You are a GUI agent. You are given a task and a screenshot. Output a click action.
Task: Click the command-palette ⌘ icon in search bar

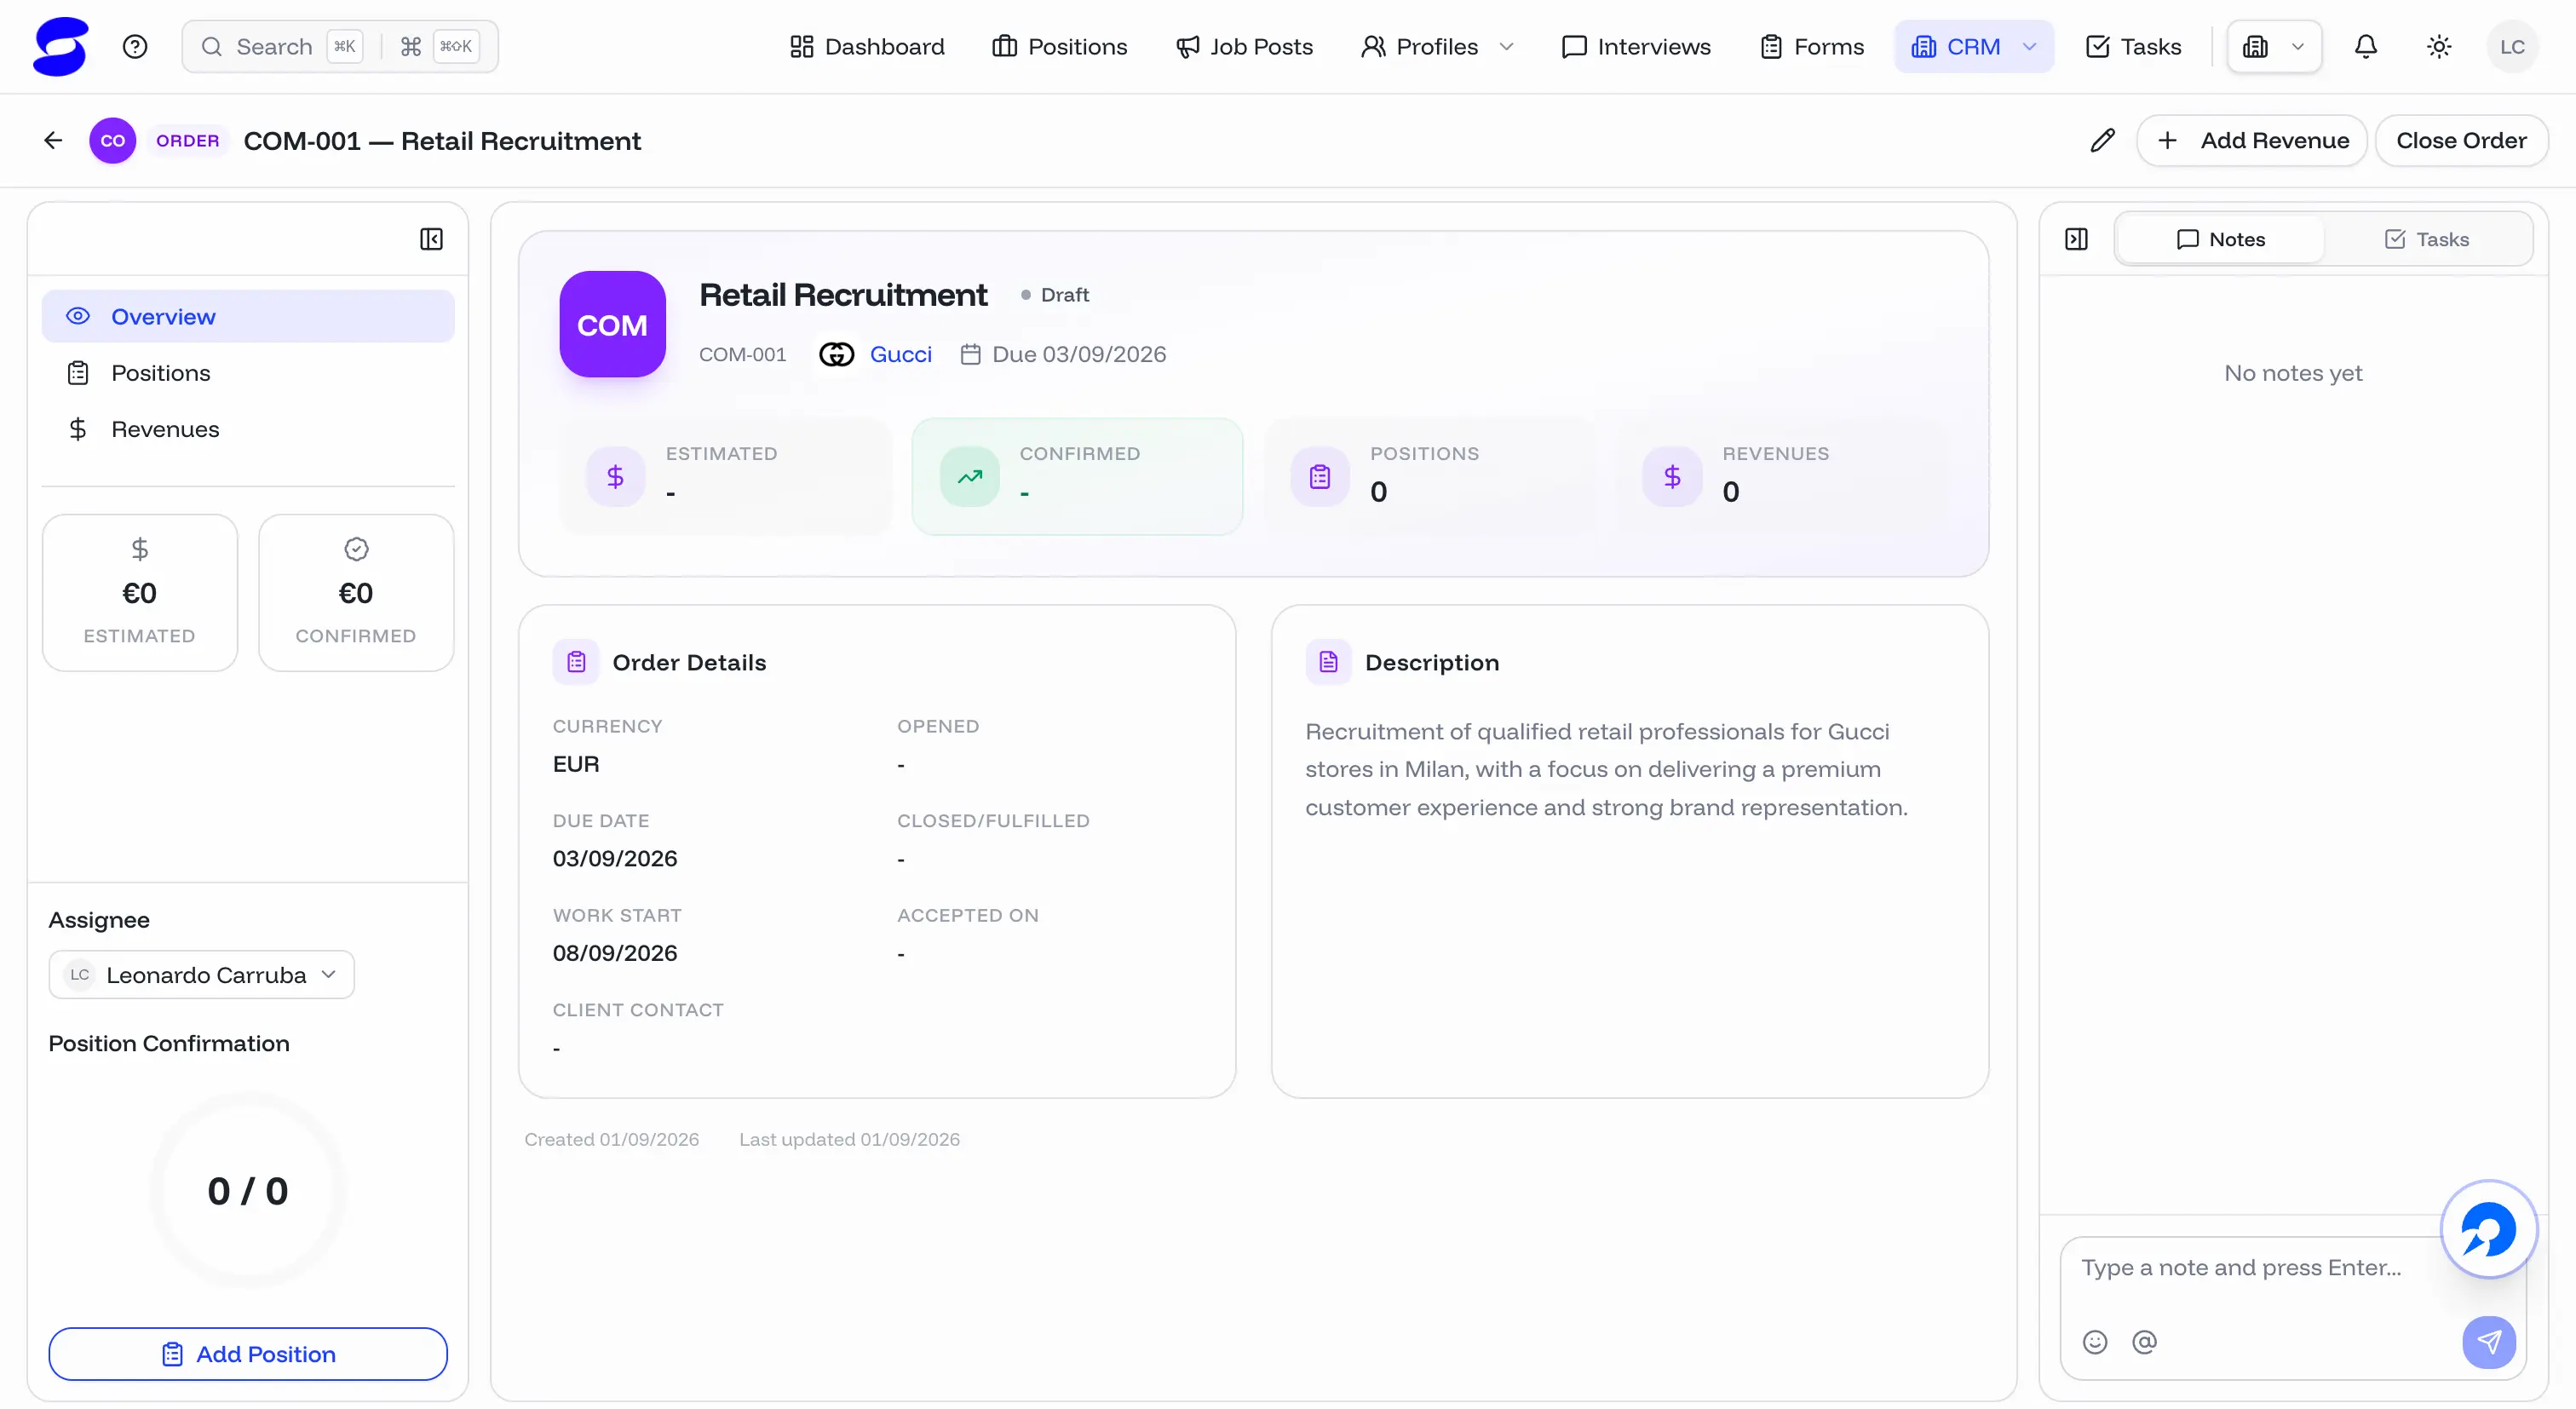(410, 46)
